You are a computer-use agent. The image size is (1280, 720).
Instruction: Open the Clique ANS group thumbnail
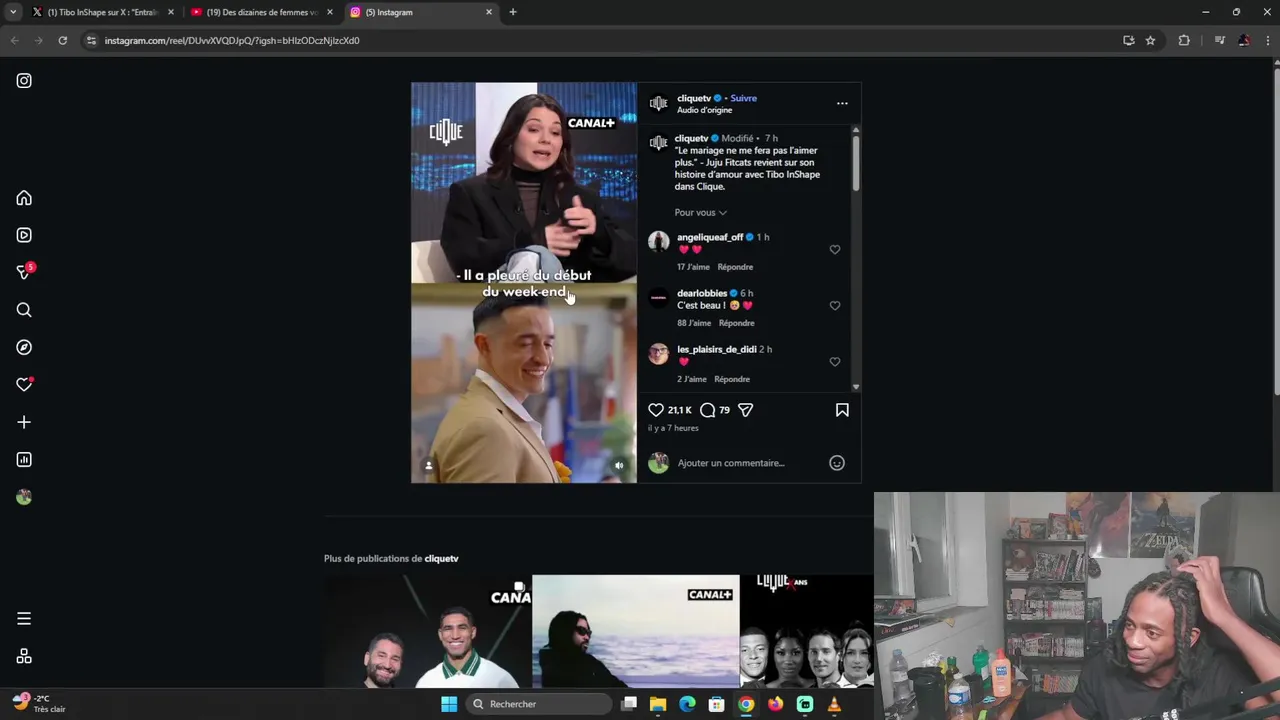click(806, 631)
